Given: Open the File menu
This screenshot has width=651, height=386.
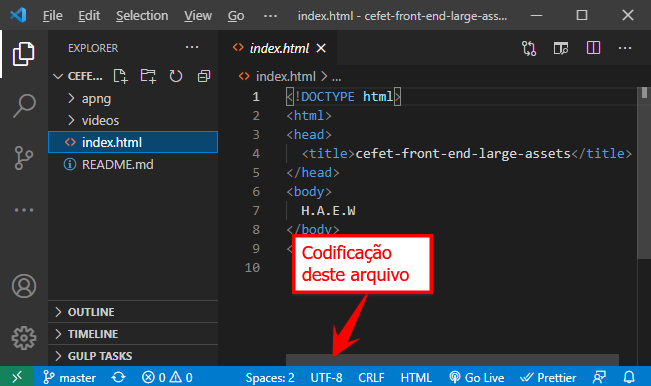Looking at the screenshot, I should coord(52,16).
